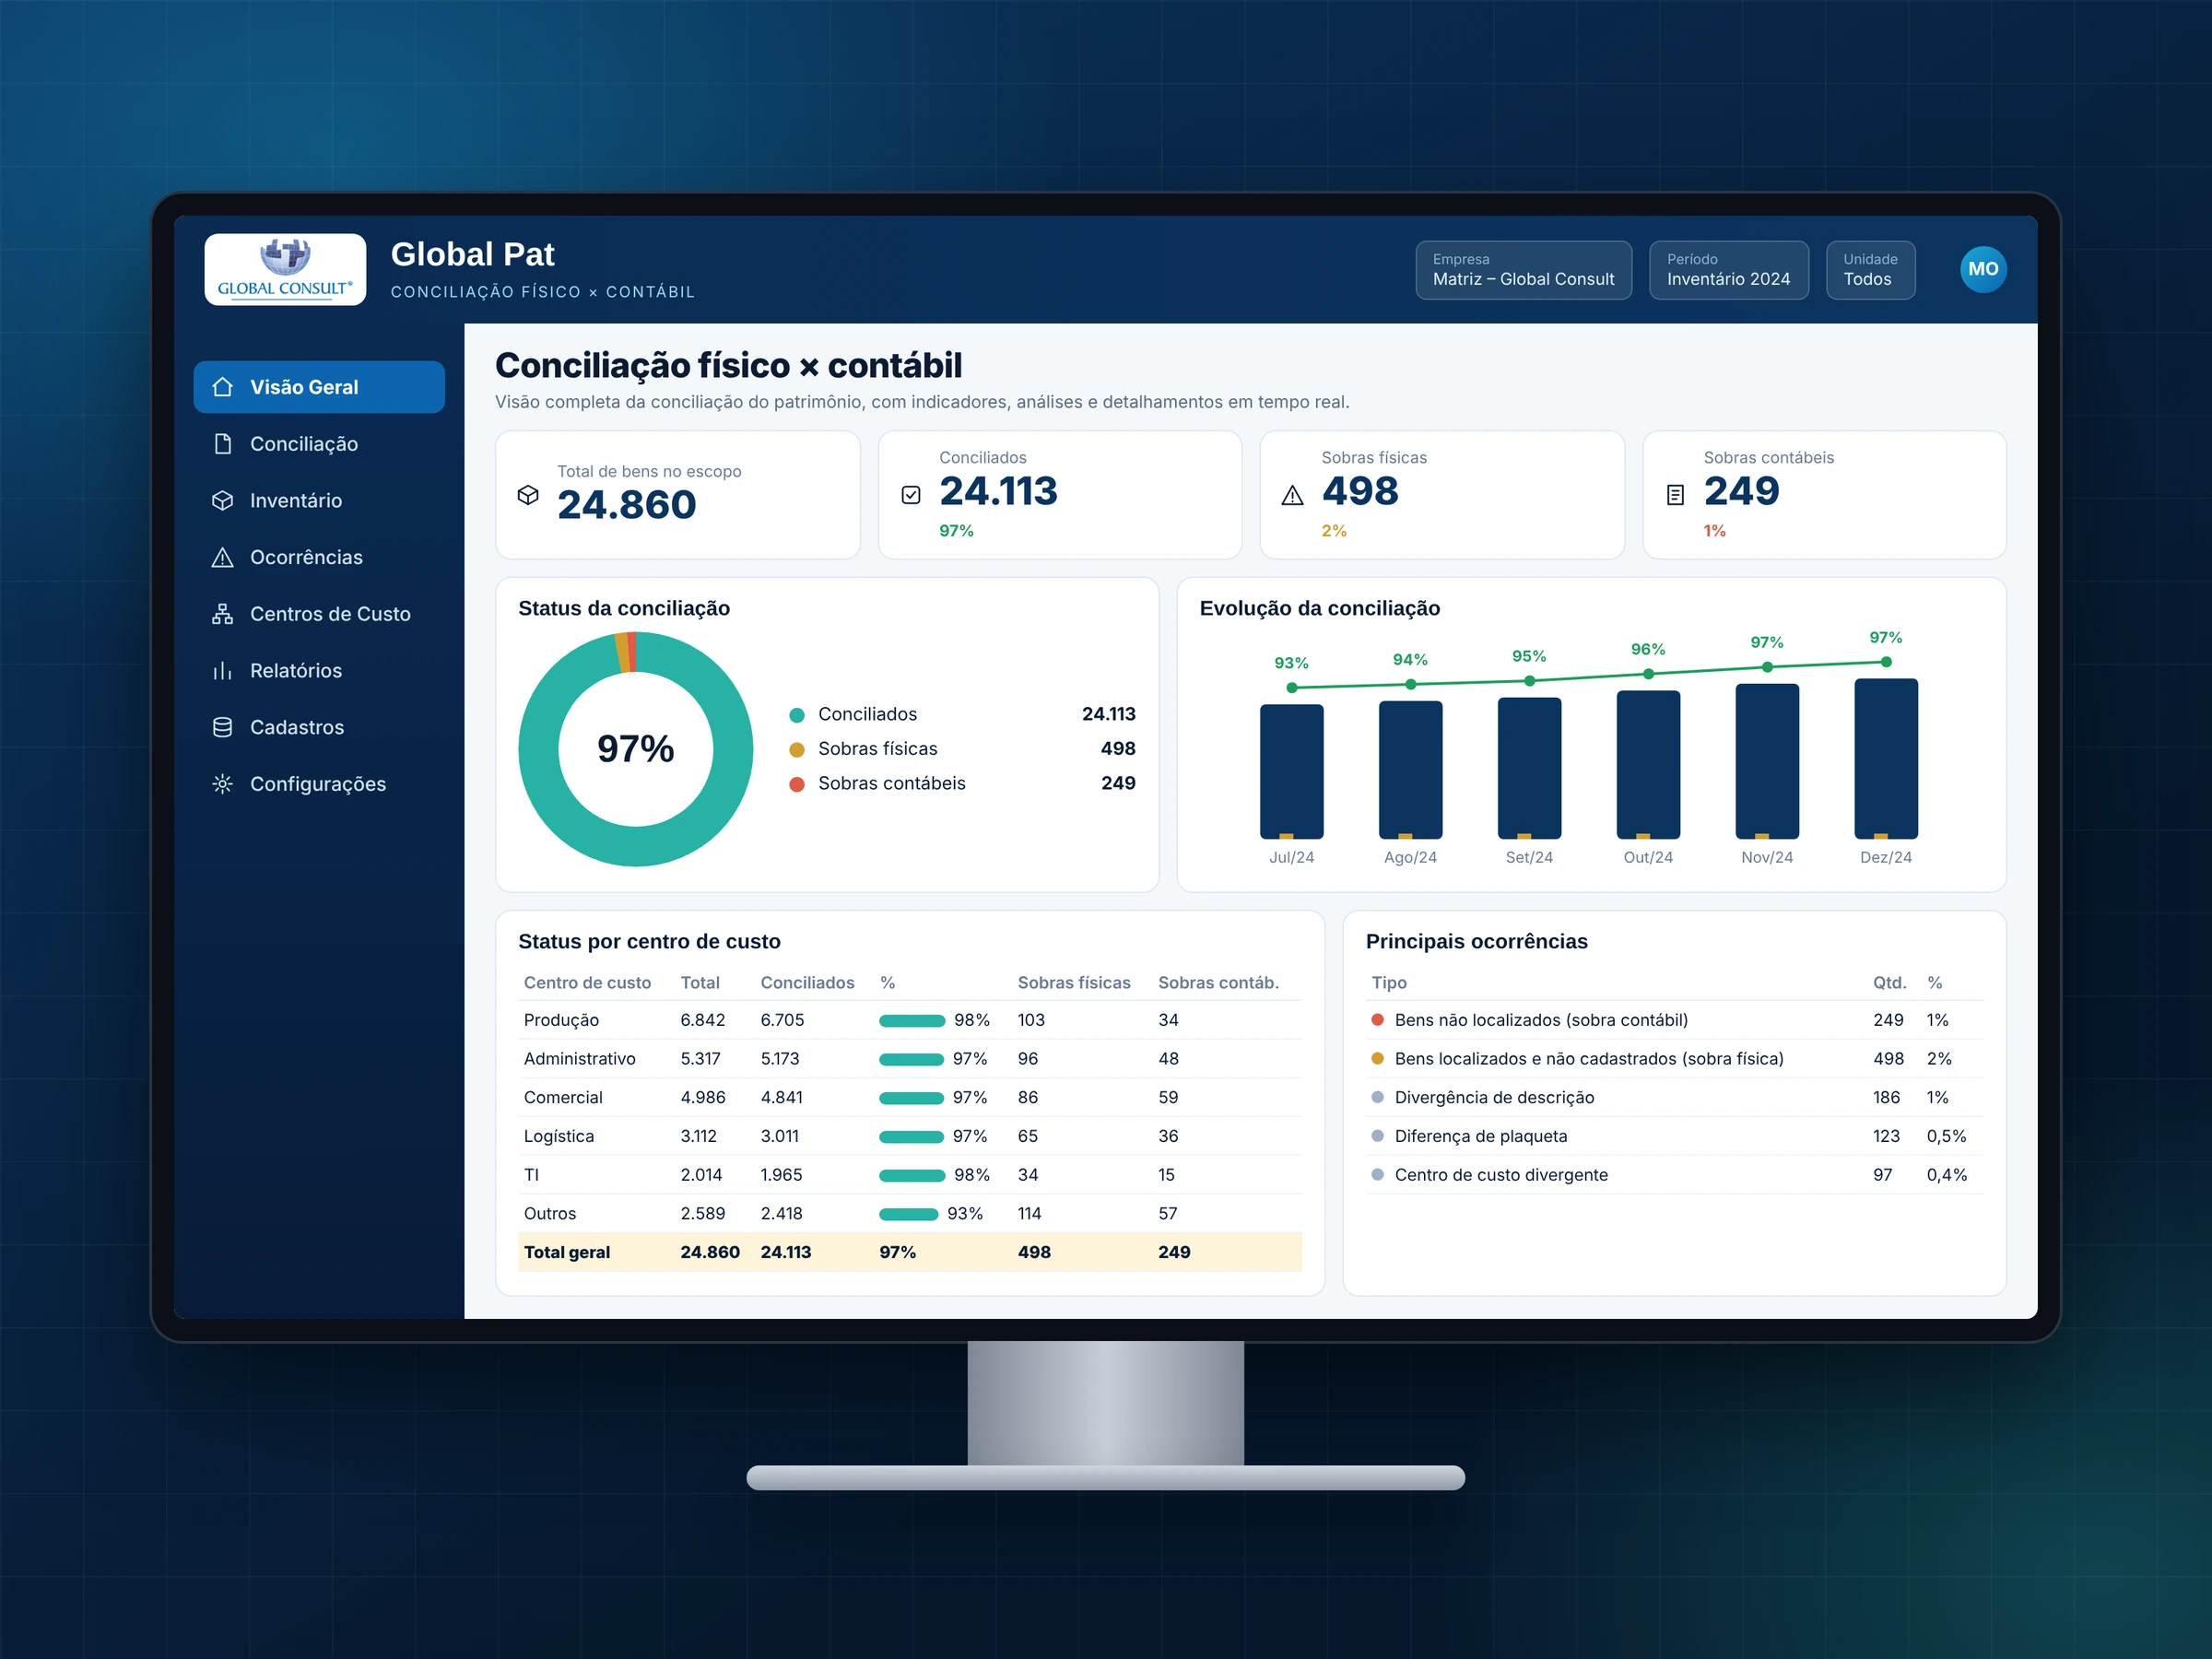
Task: Click the Outros 93% progress bar
Action: (x=909, y=1214)
